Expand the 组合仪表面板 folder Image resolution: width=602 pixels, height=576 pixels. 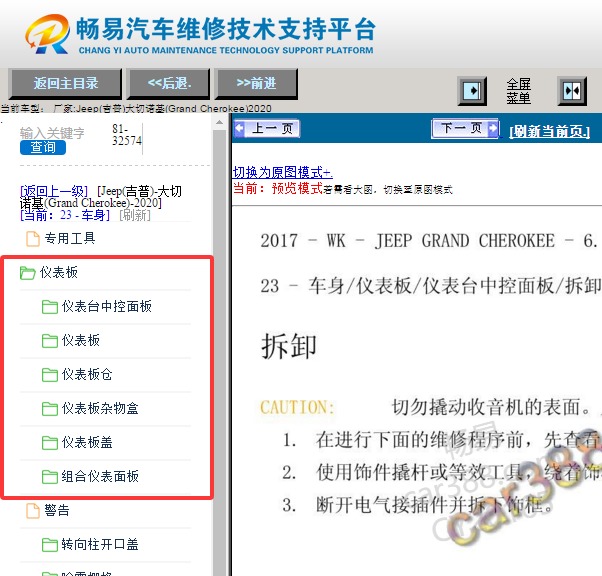click(x=100, y=476)
